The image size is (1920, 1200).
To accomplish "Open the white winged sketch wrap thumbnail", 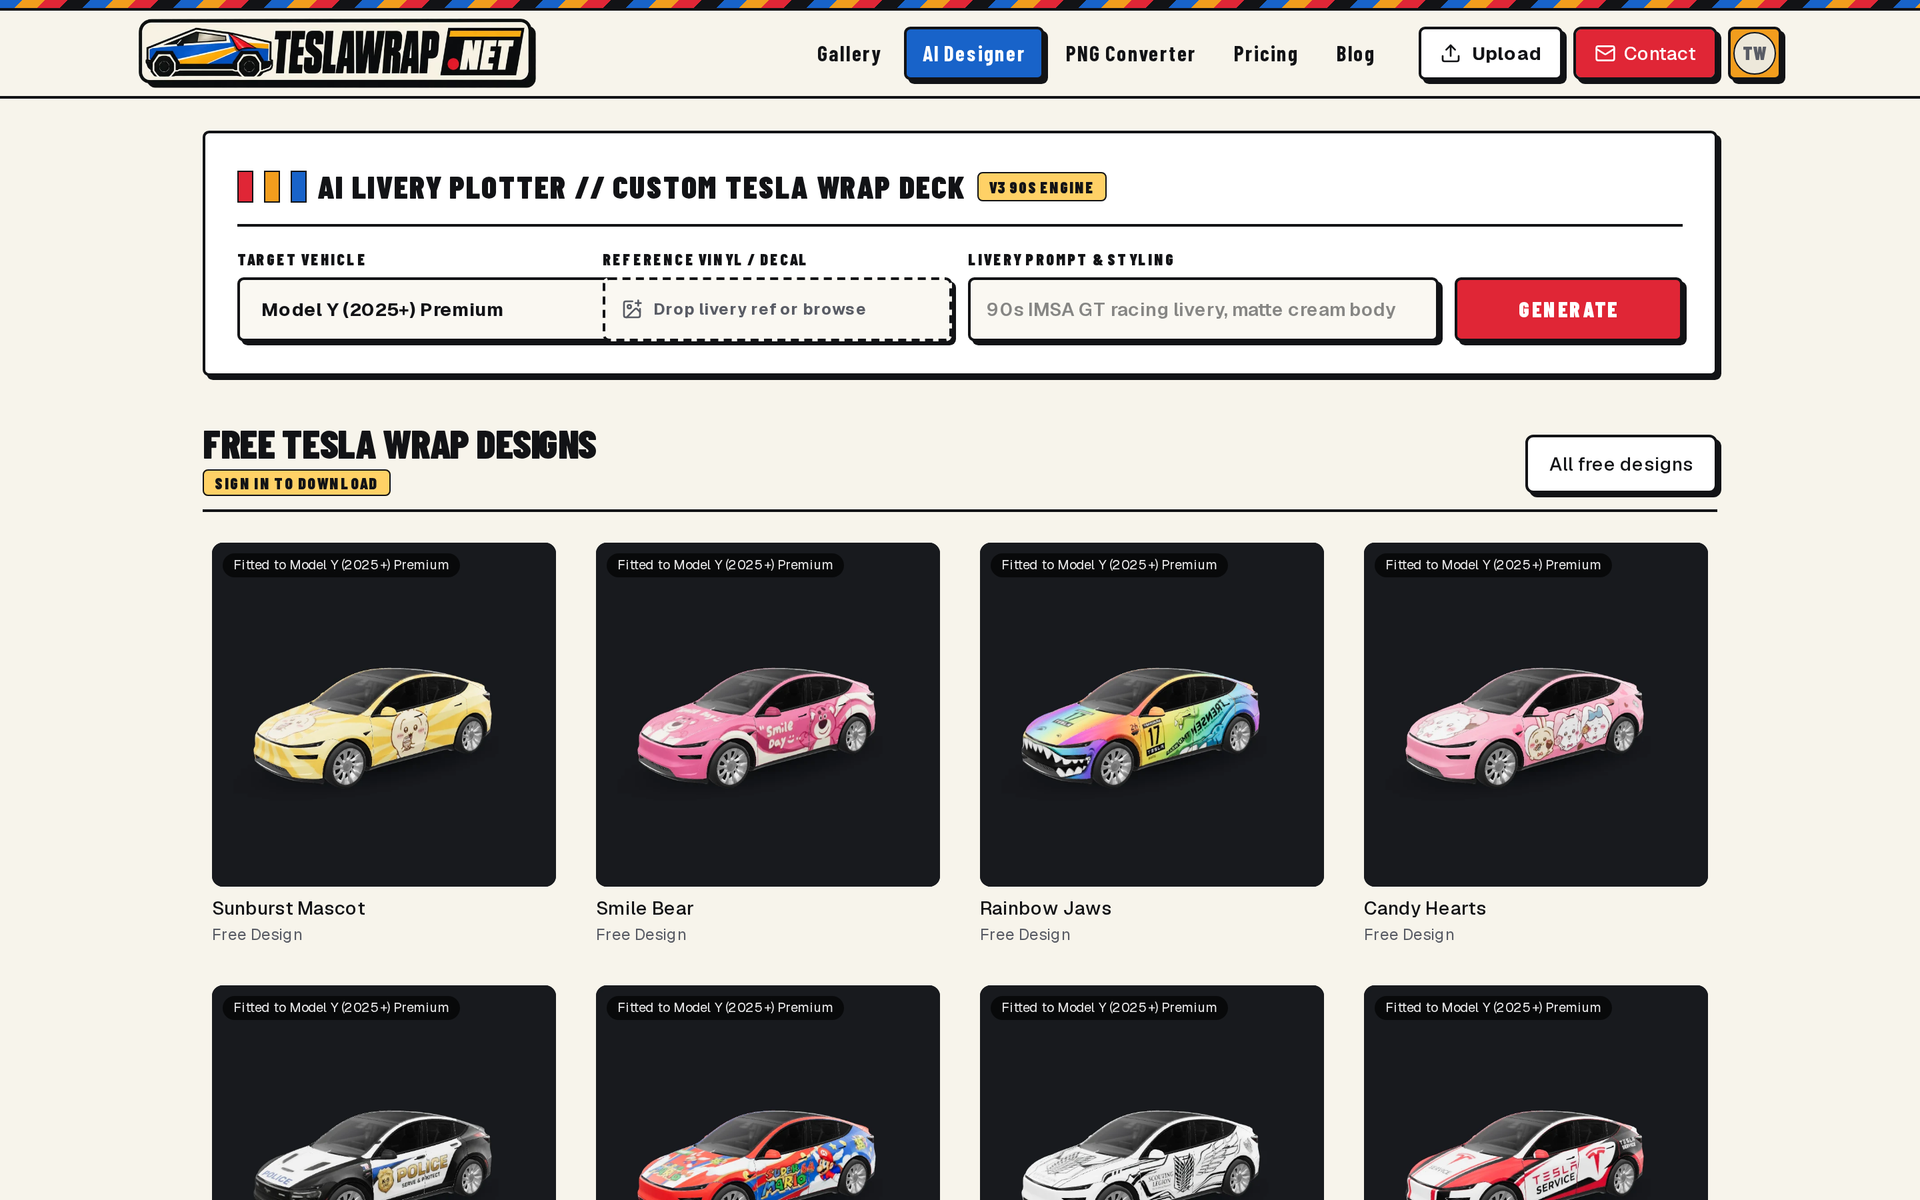I will pyautogui.click(x=1152, y=1093).
